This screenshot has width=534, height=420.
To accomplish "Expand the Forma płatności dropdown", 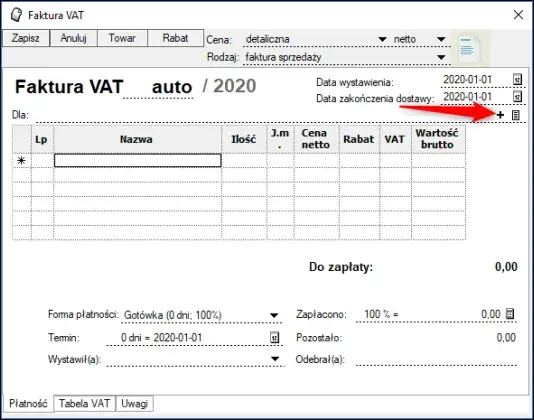I will point(274,315).
